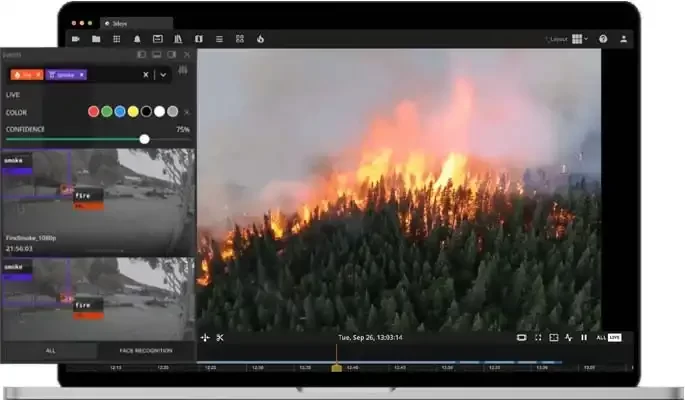Viewport: 685px width, 400px height.
Task: Click the timestamp Tue, Sep 26, 13:03:14
Action: (x=370, y=338)
